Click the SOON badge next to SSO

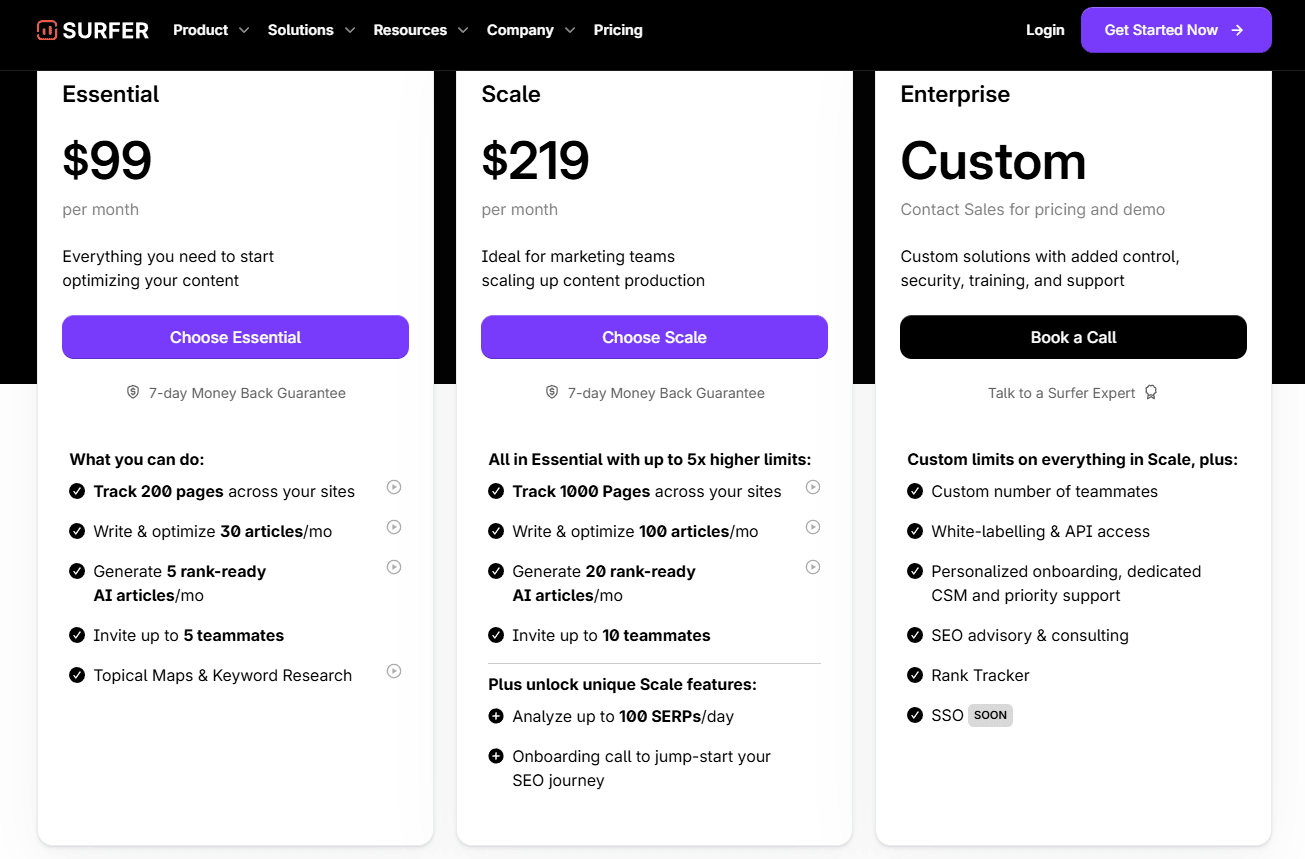coord(990,715)
